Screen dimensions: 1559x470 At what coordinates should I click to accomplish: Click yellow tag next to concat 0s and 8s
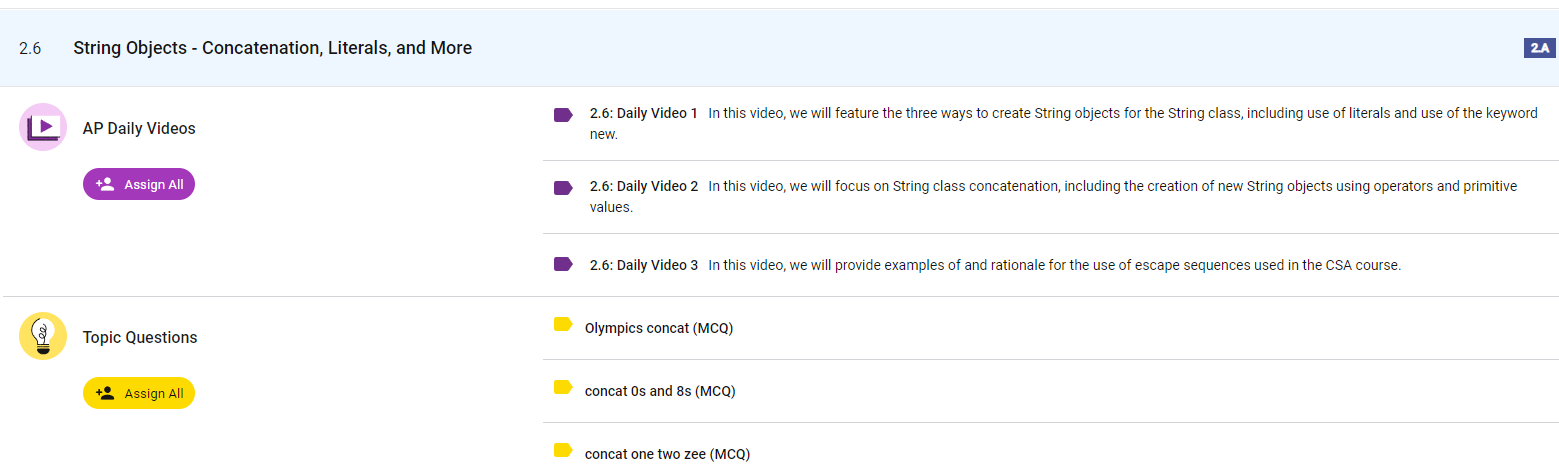click(562, 388)
